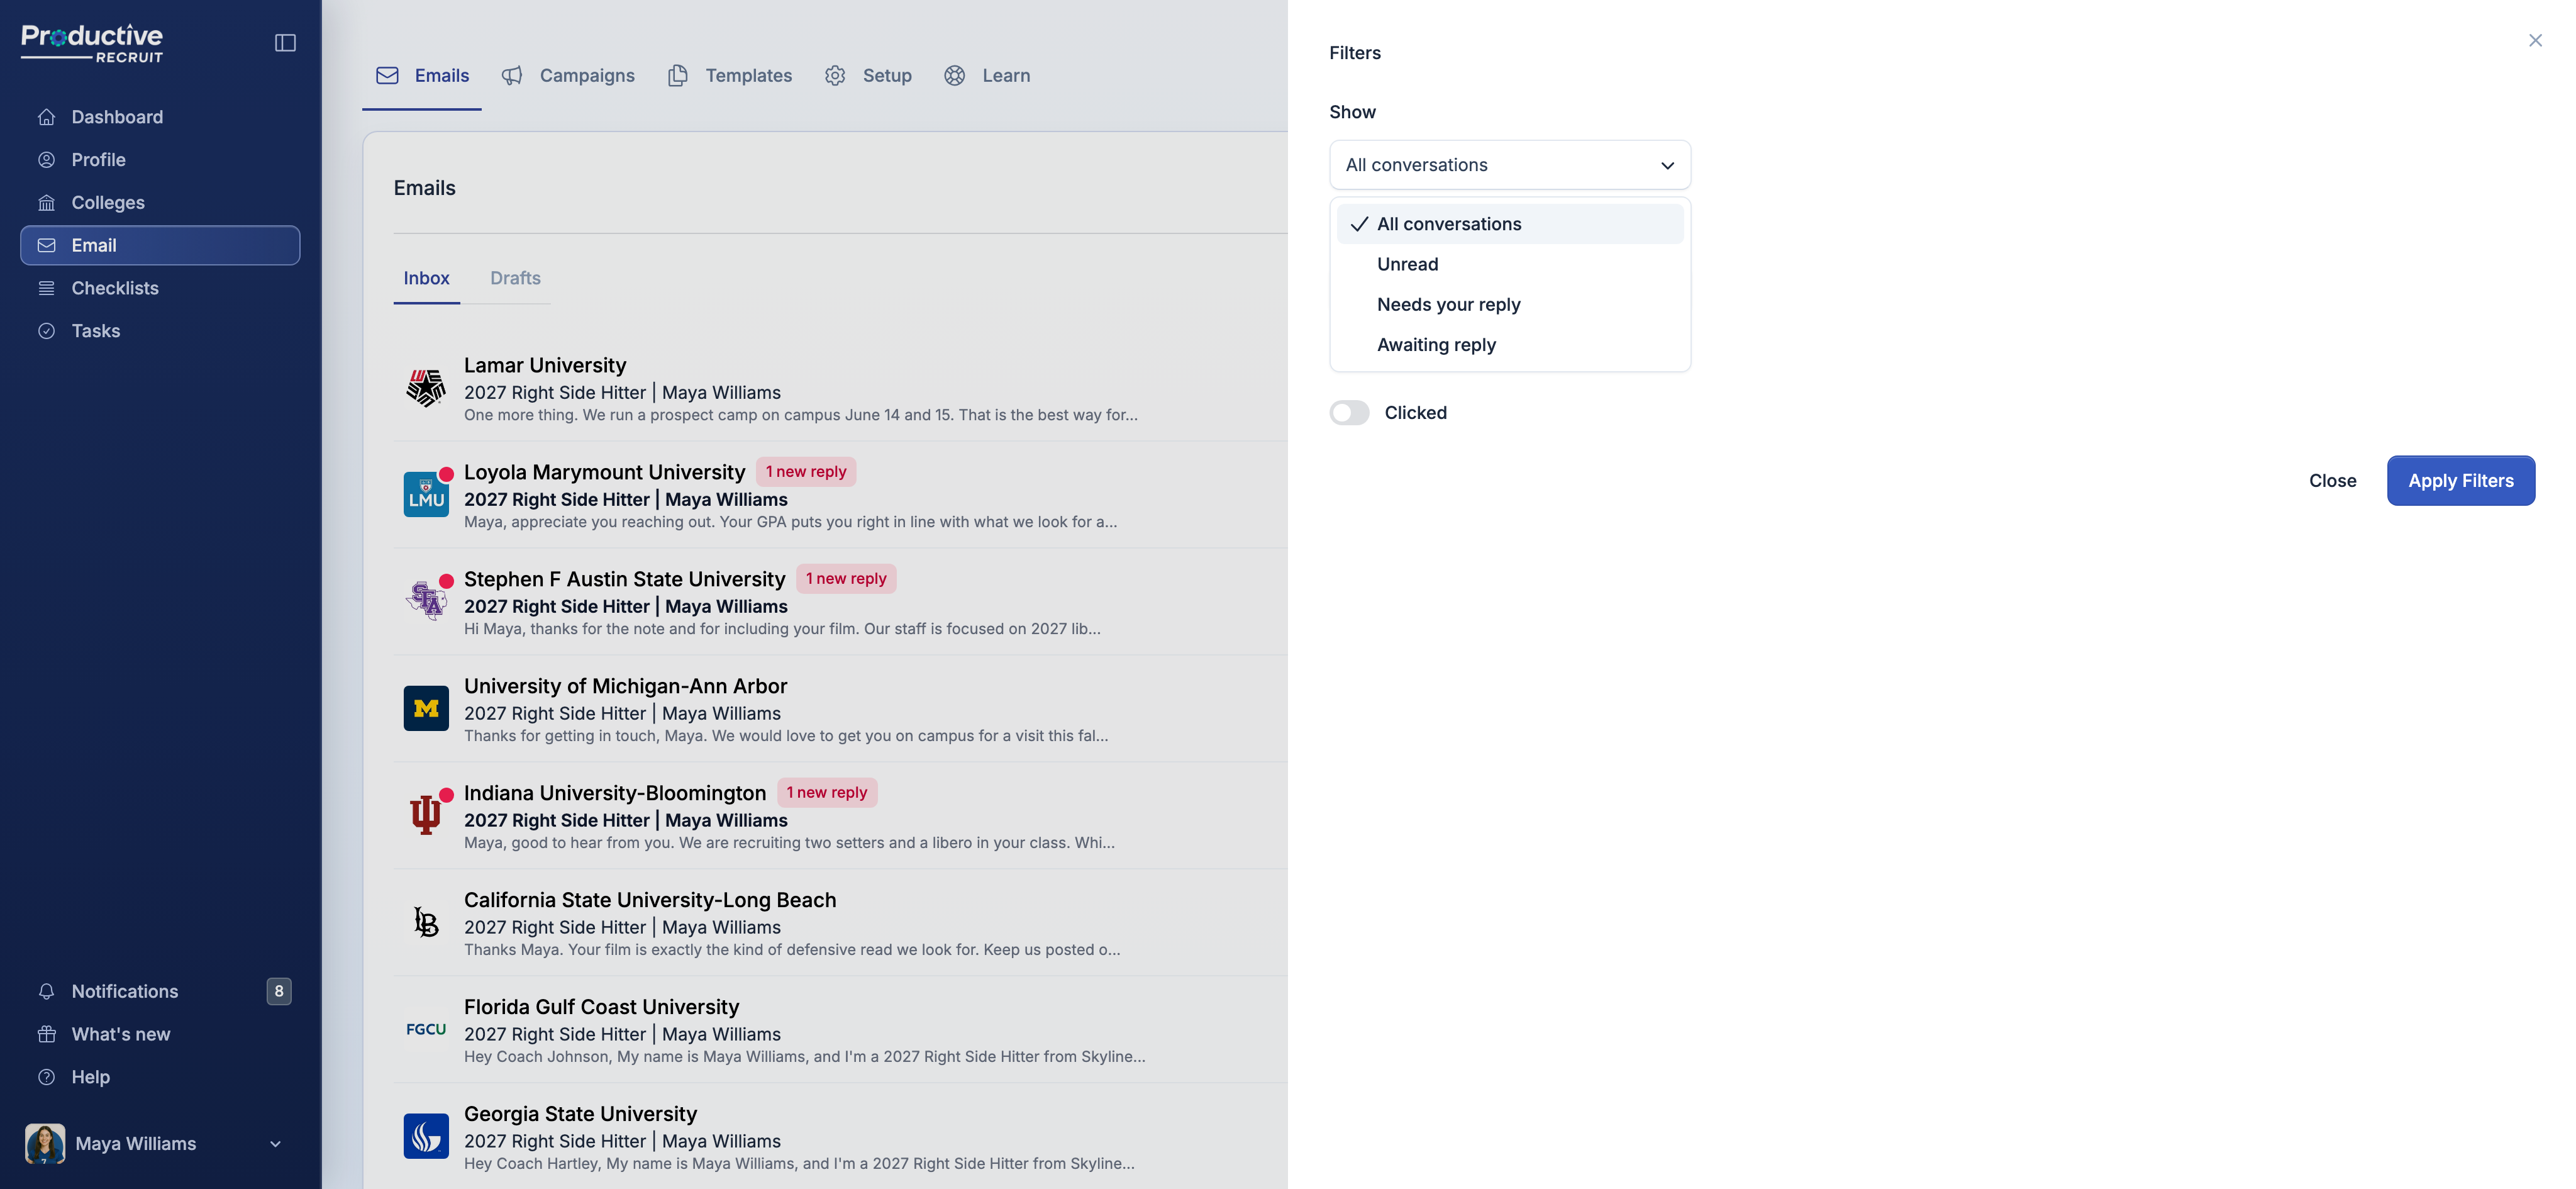Switch to the Emails top tab
2576x1189 pixels.
pyautogui.click(x=422, y=76)
